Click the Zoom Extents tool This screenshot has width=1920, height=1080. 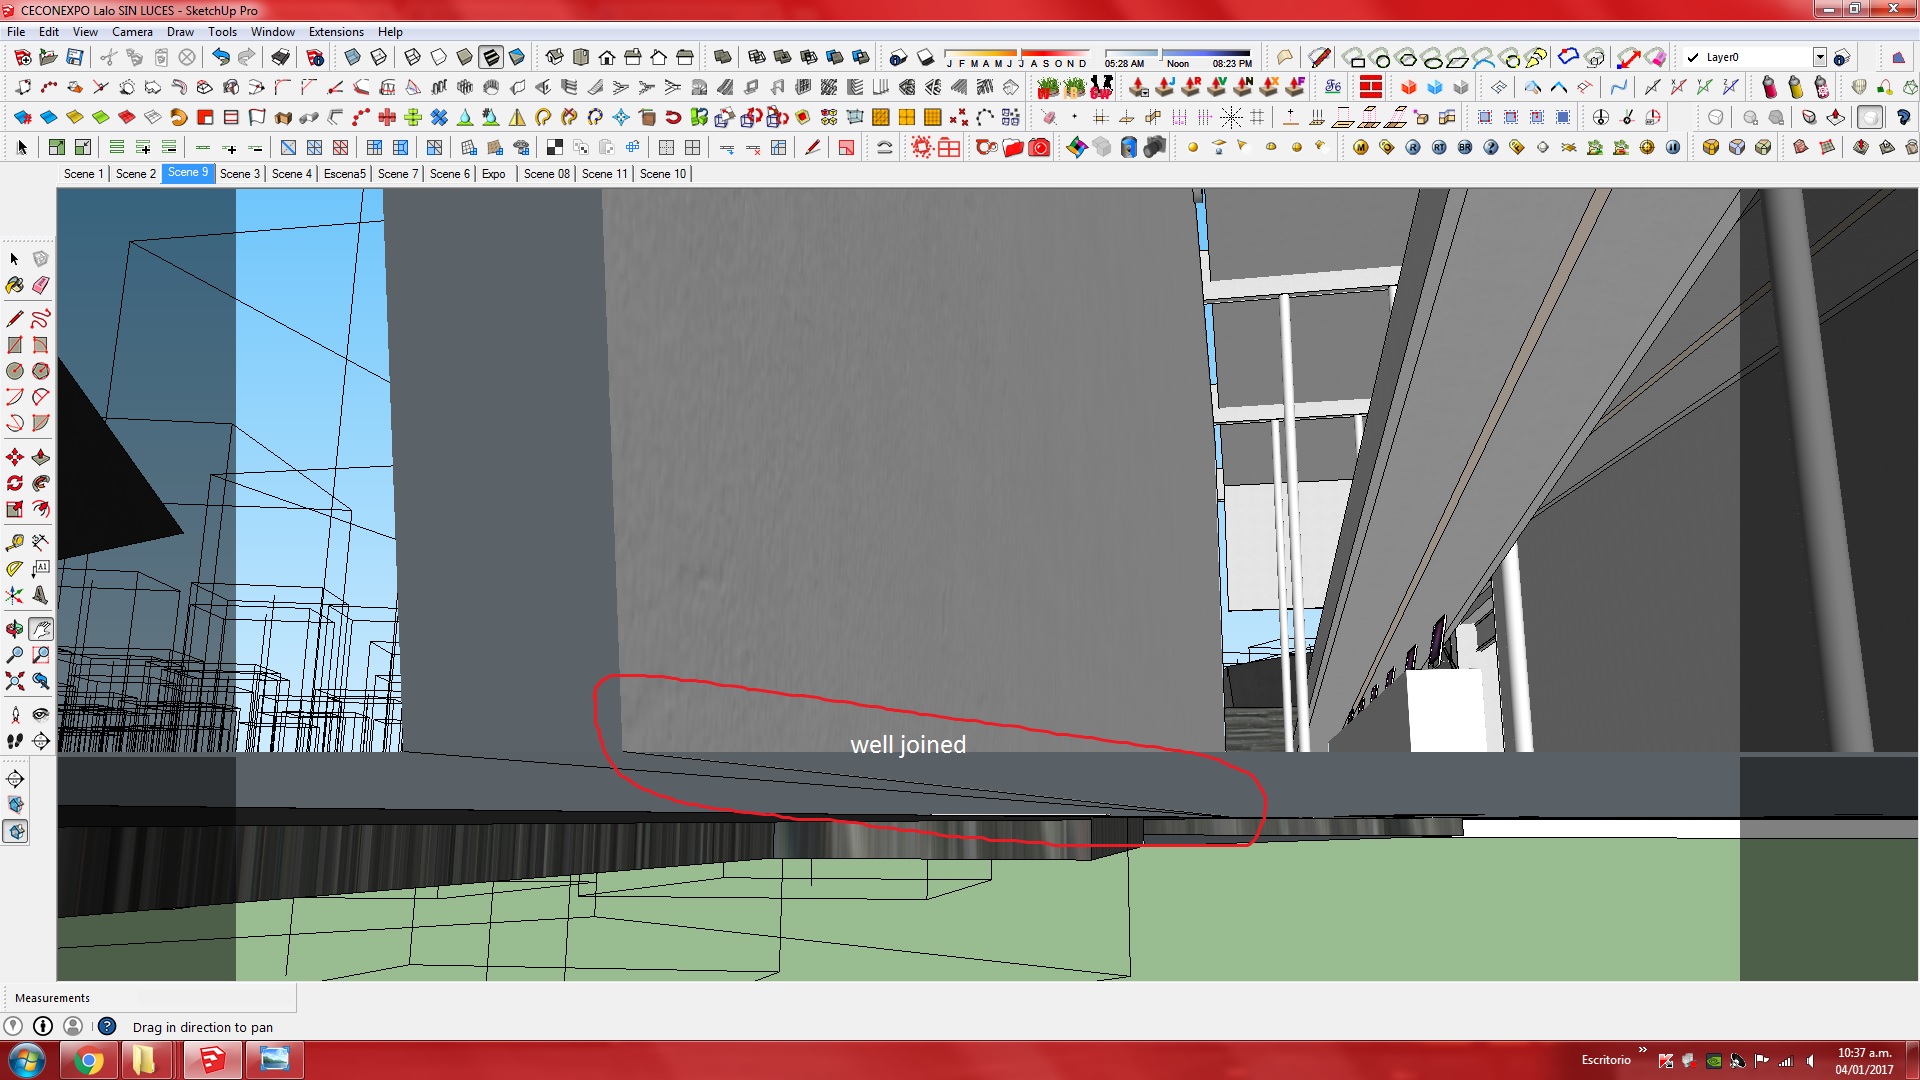click(x=14, y=682)
